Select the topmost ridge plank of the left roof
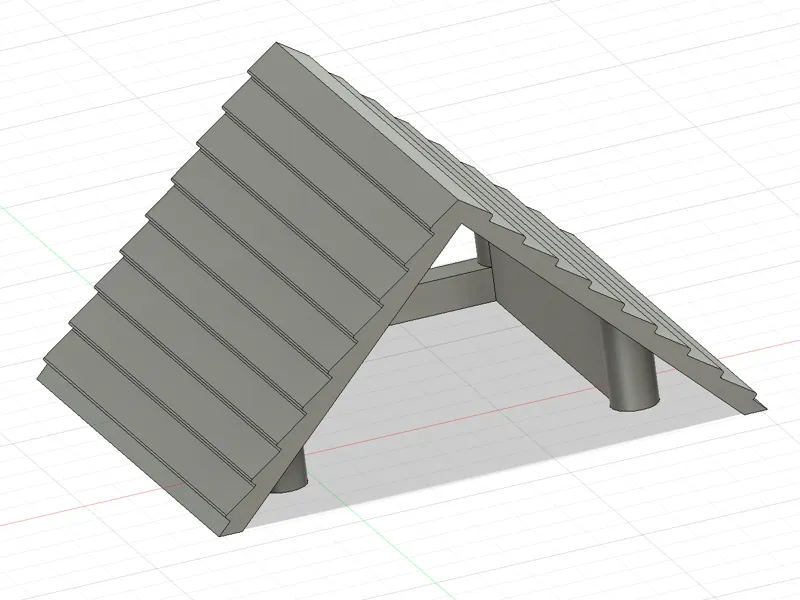 (x=354, y=135)
